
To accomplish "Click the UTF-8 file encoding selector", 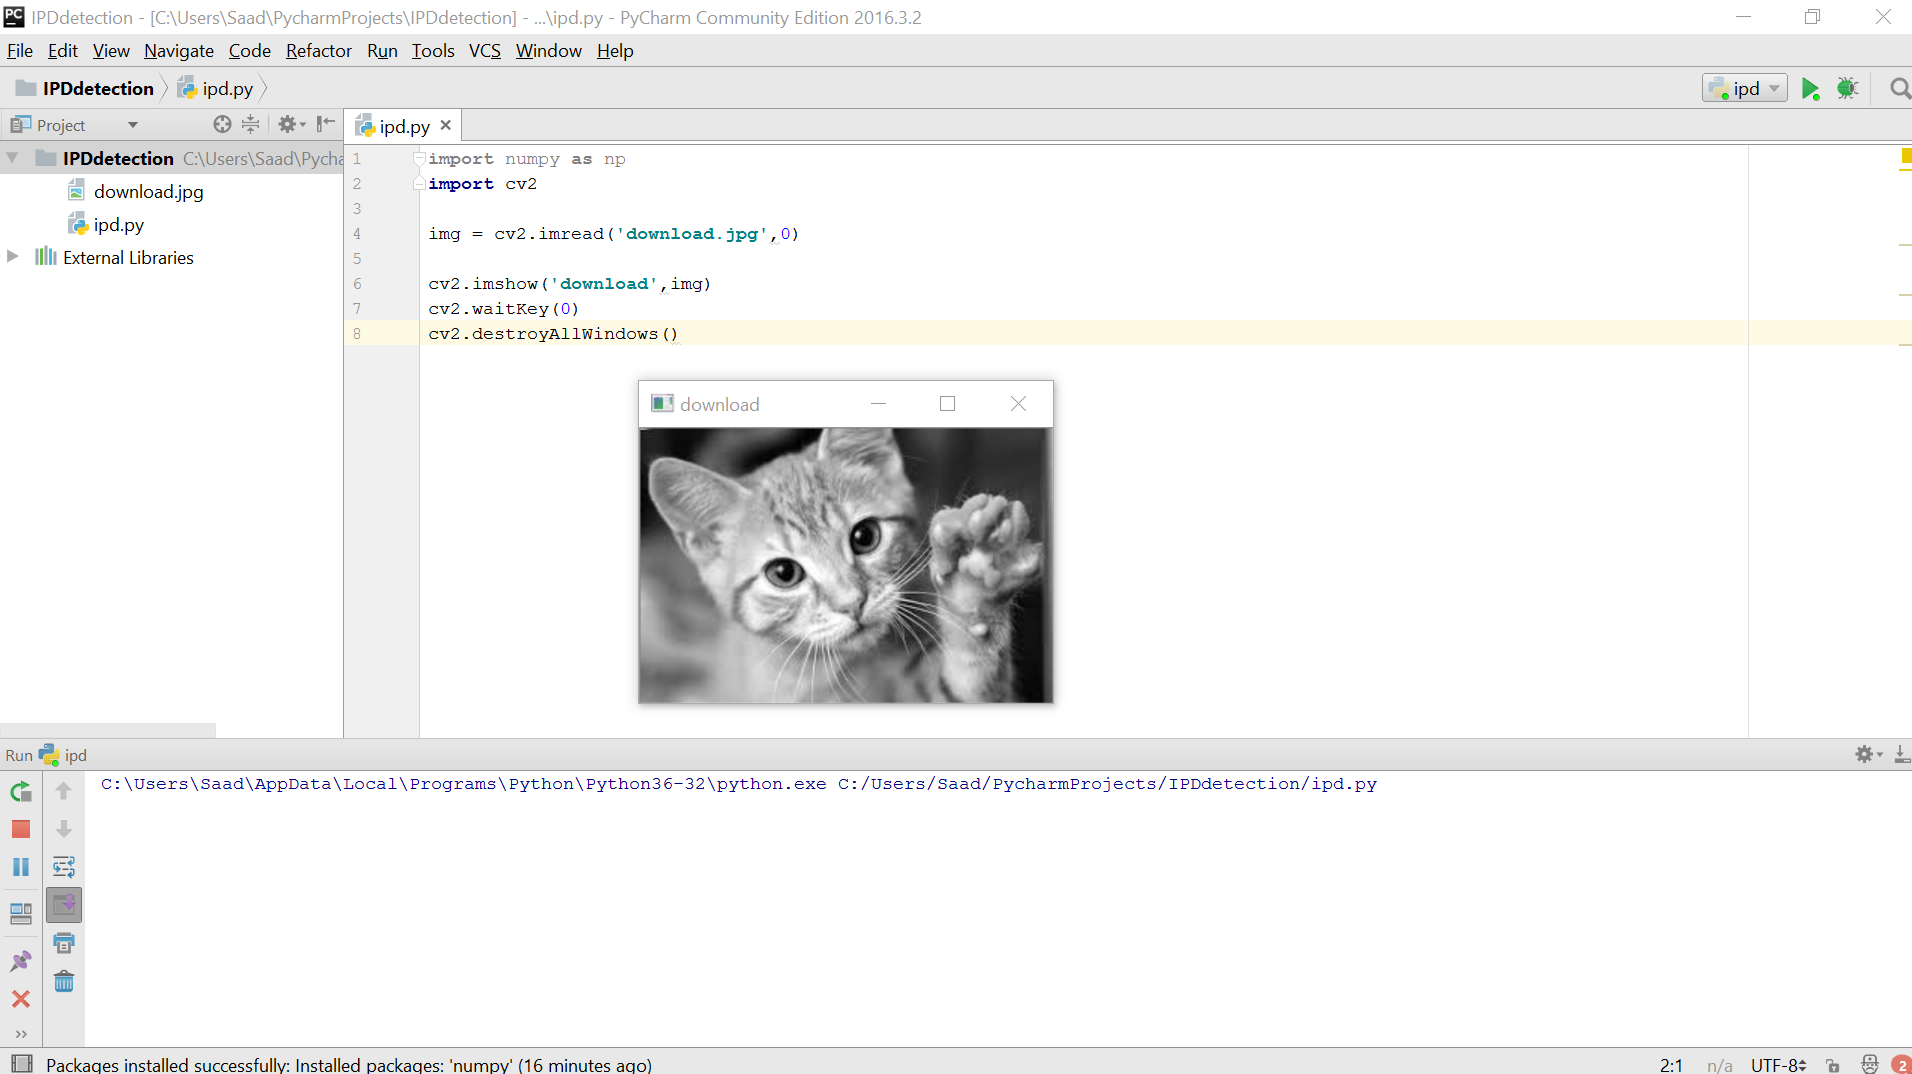I will 1778,1065.
